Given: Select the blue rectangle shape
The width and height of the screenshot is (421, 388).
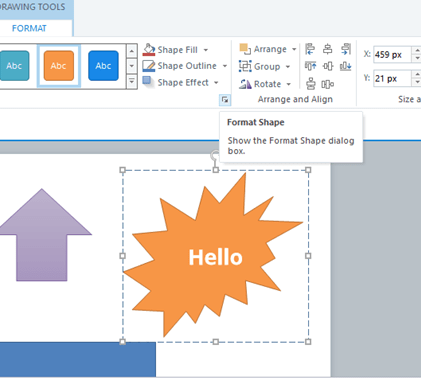Looking at the screenshot, I should coord(77,359).
